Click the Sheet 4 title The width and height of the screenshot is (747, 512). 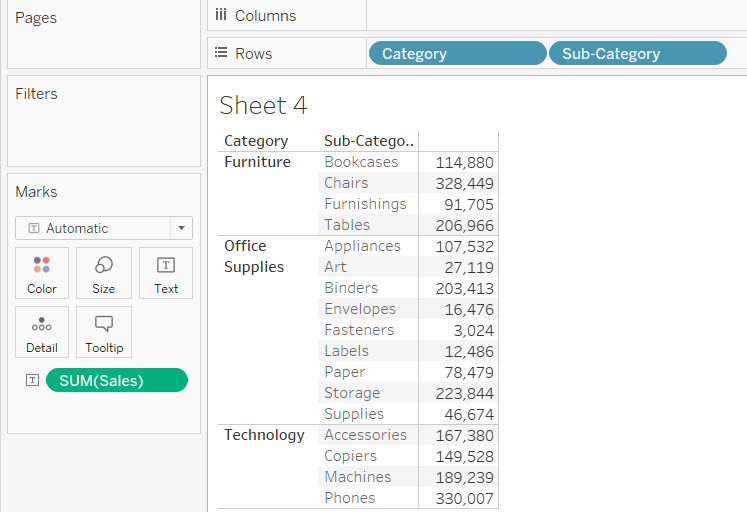click(263, 105)
